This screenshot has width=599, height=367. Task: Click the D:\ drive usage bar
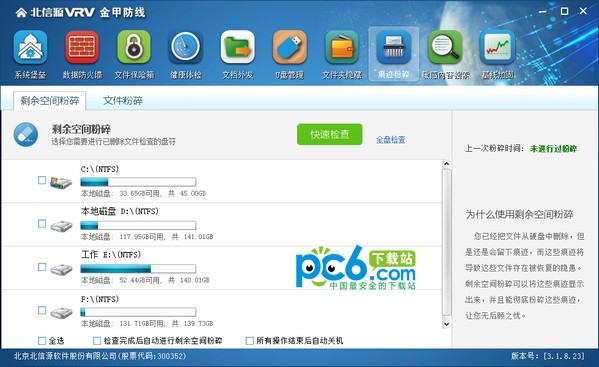138,225
